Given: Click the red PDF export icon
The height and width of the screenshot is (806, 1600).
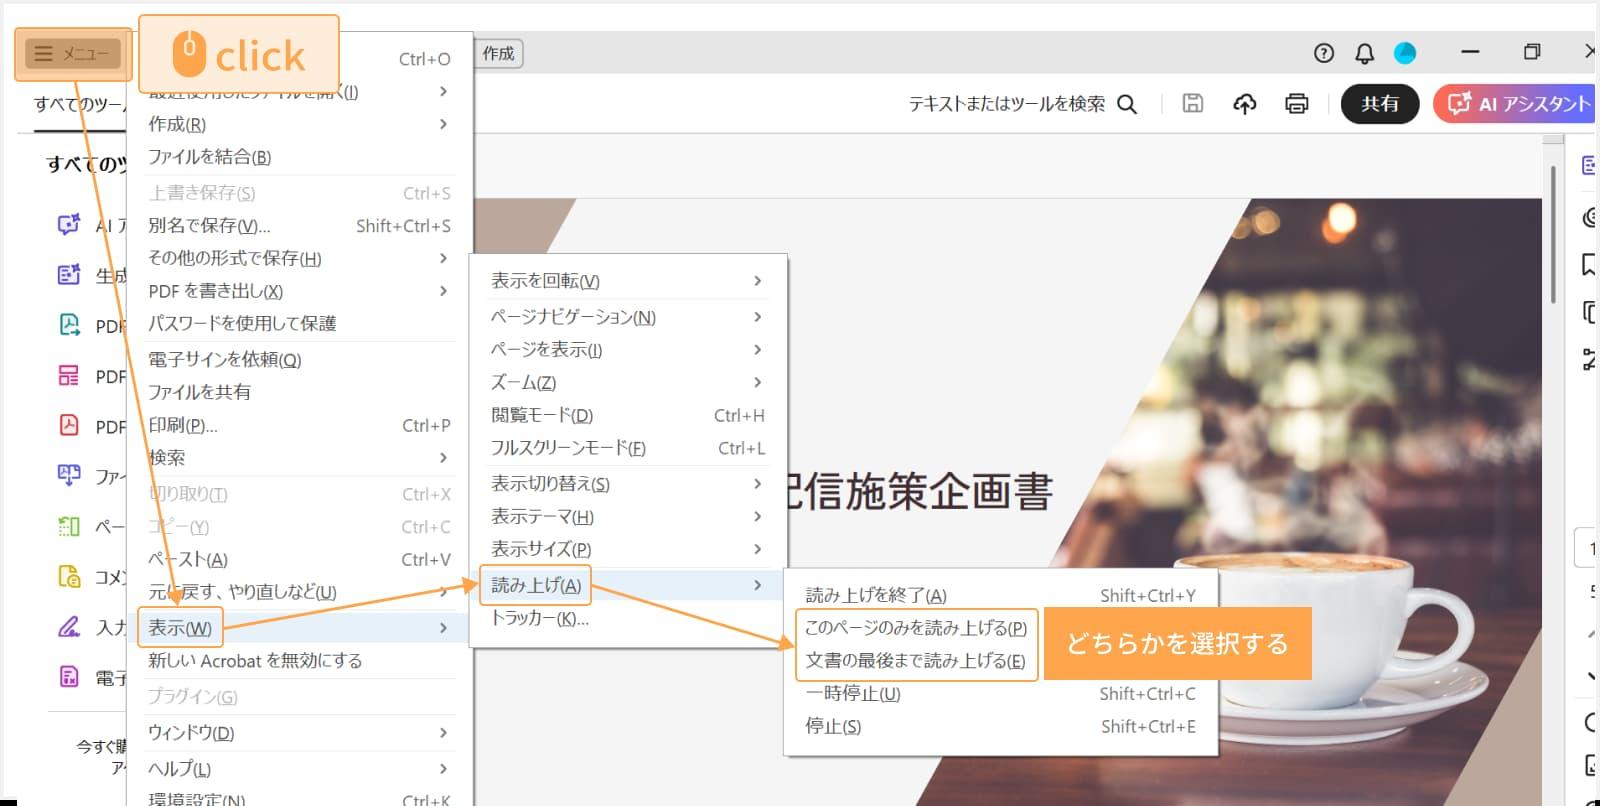Looking at the screenshot, I should pyautogui.click(x=68, y=426).
